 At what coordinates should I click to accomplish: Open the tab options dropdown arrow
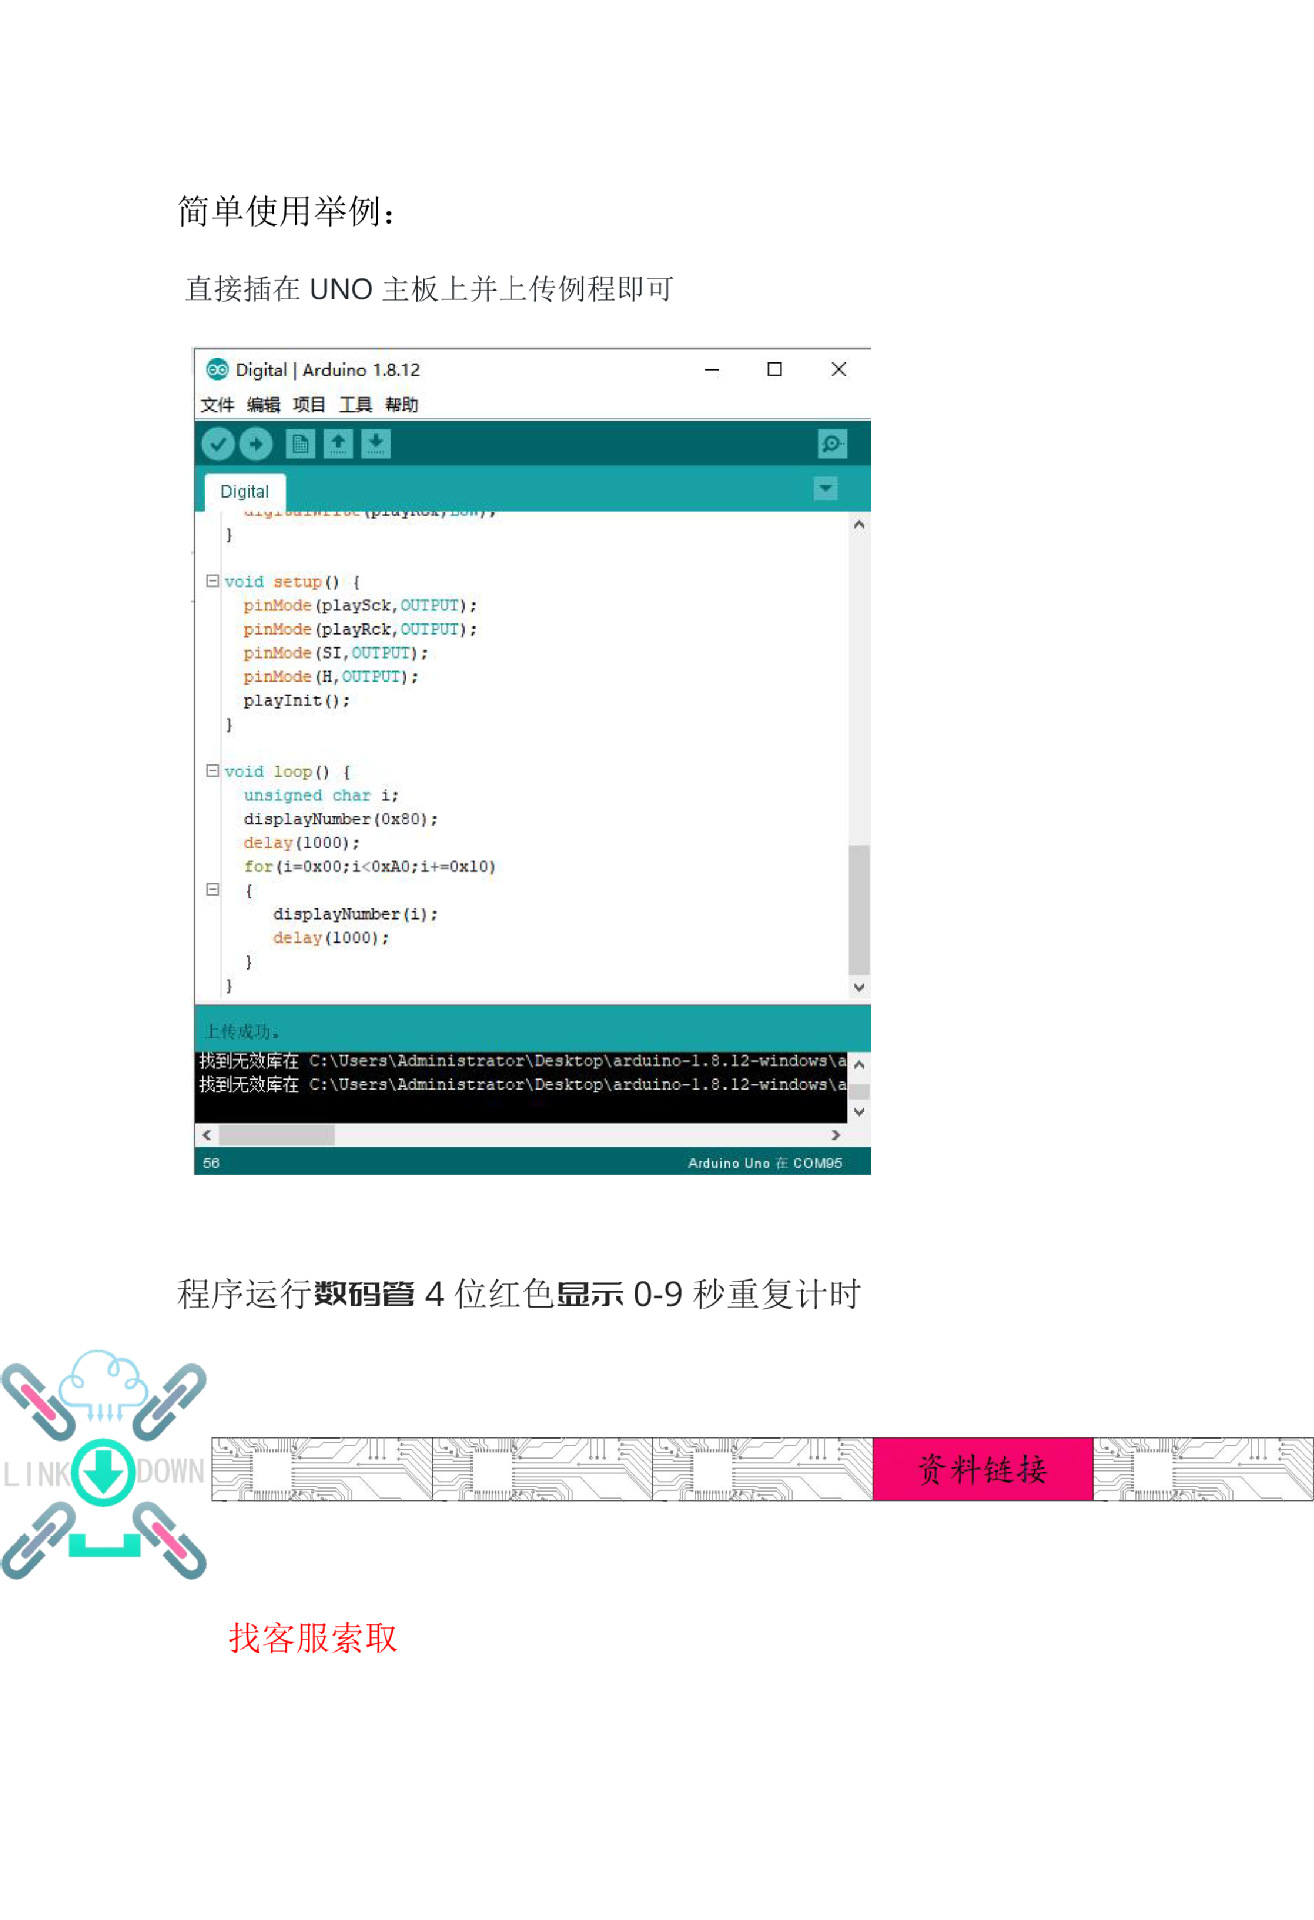pos(825,488)
